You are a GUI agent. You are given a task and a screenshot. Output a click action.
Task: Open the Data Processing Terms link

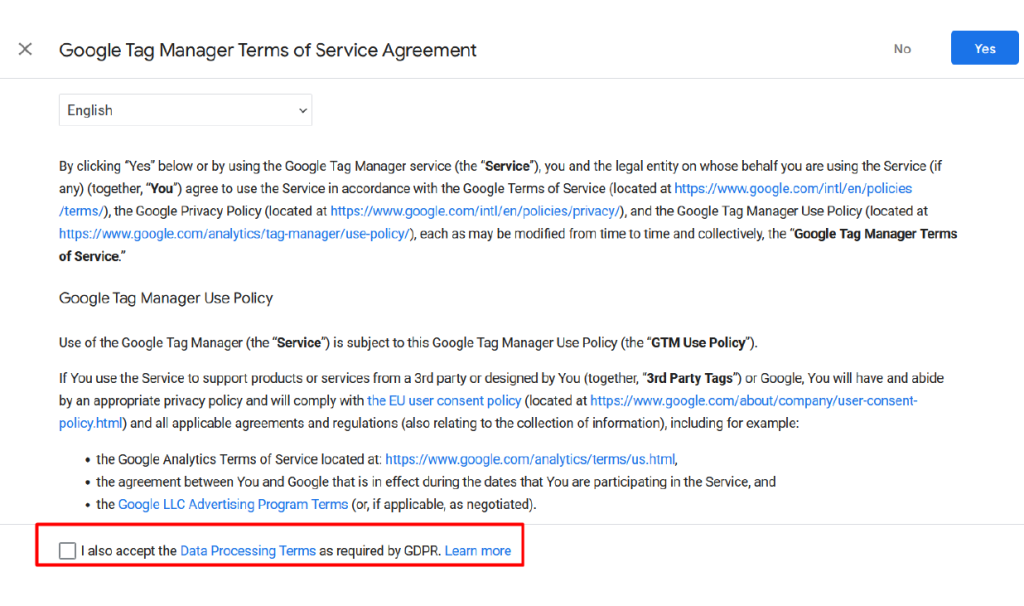(248, 550)
